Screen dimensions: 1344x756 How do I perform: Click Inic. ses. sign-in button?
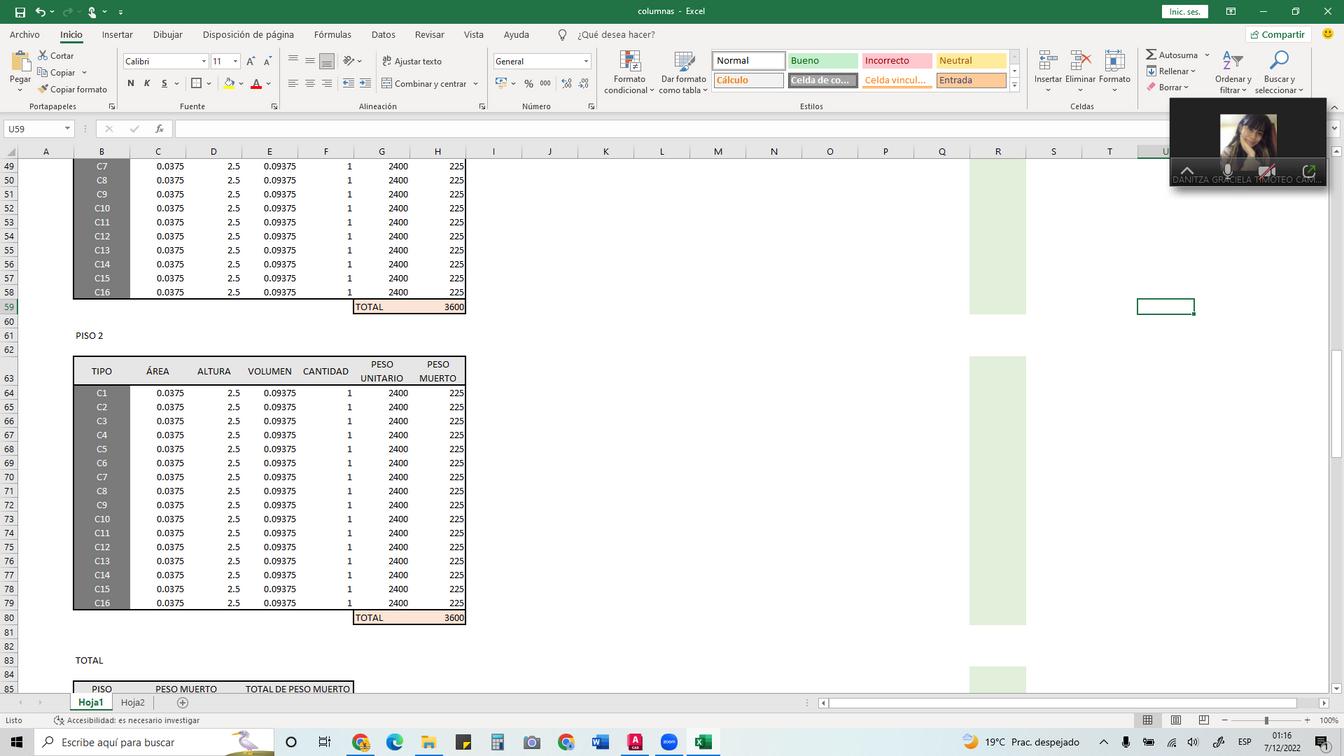(1185, 11)
